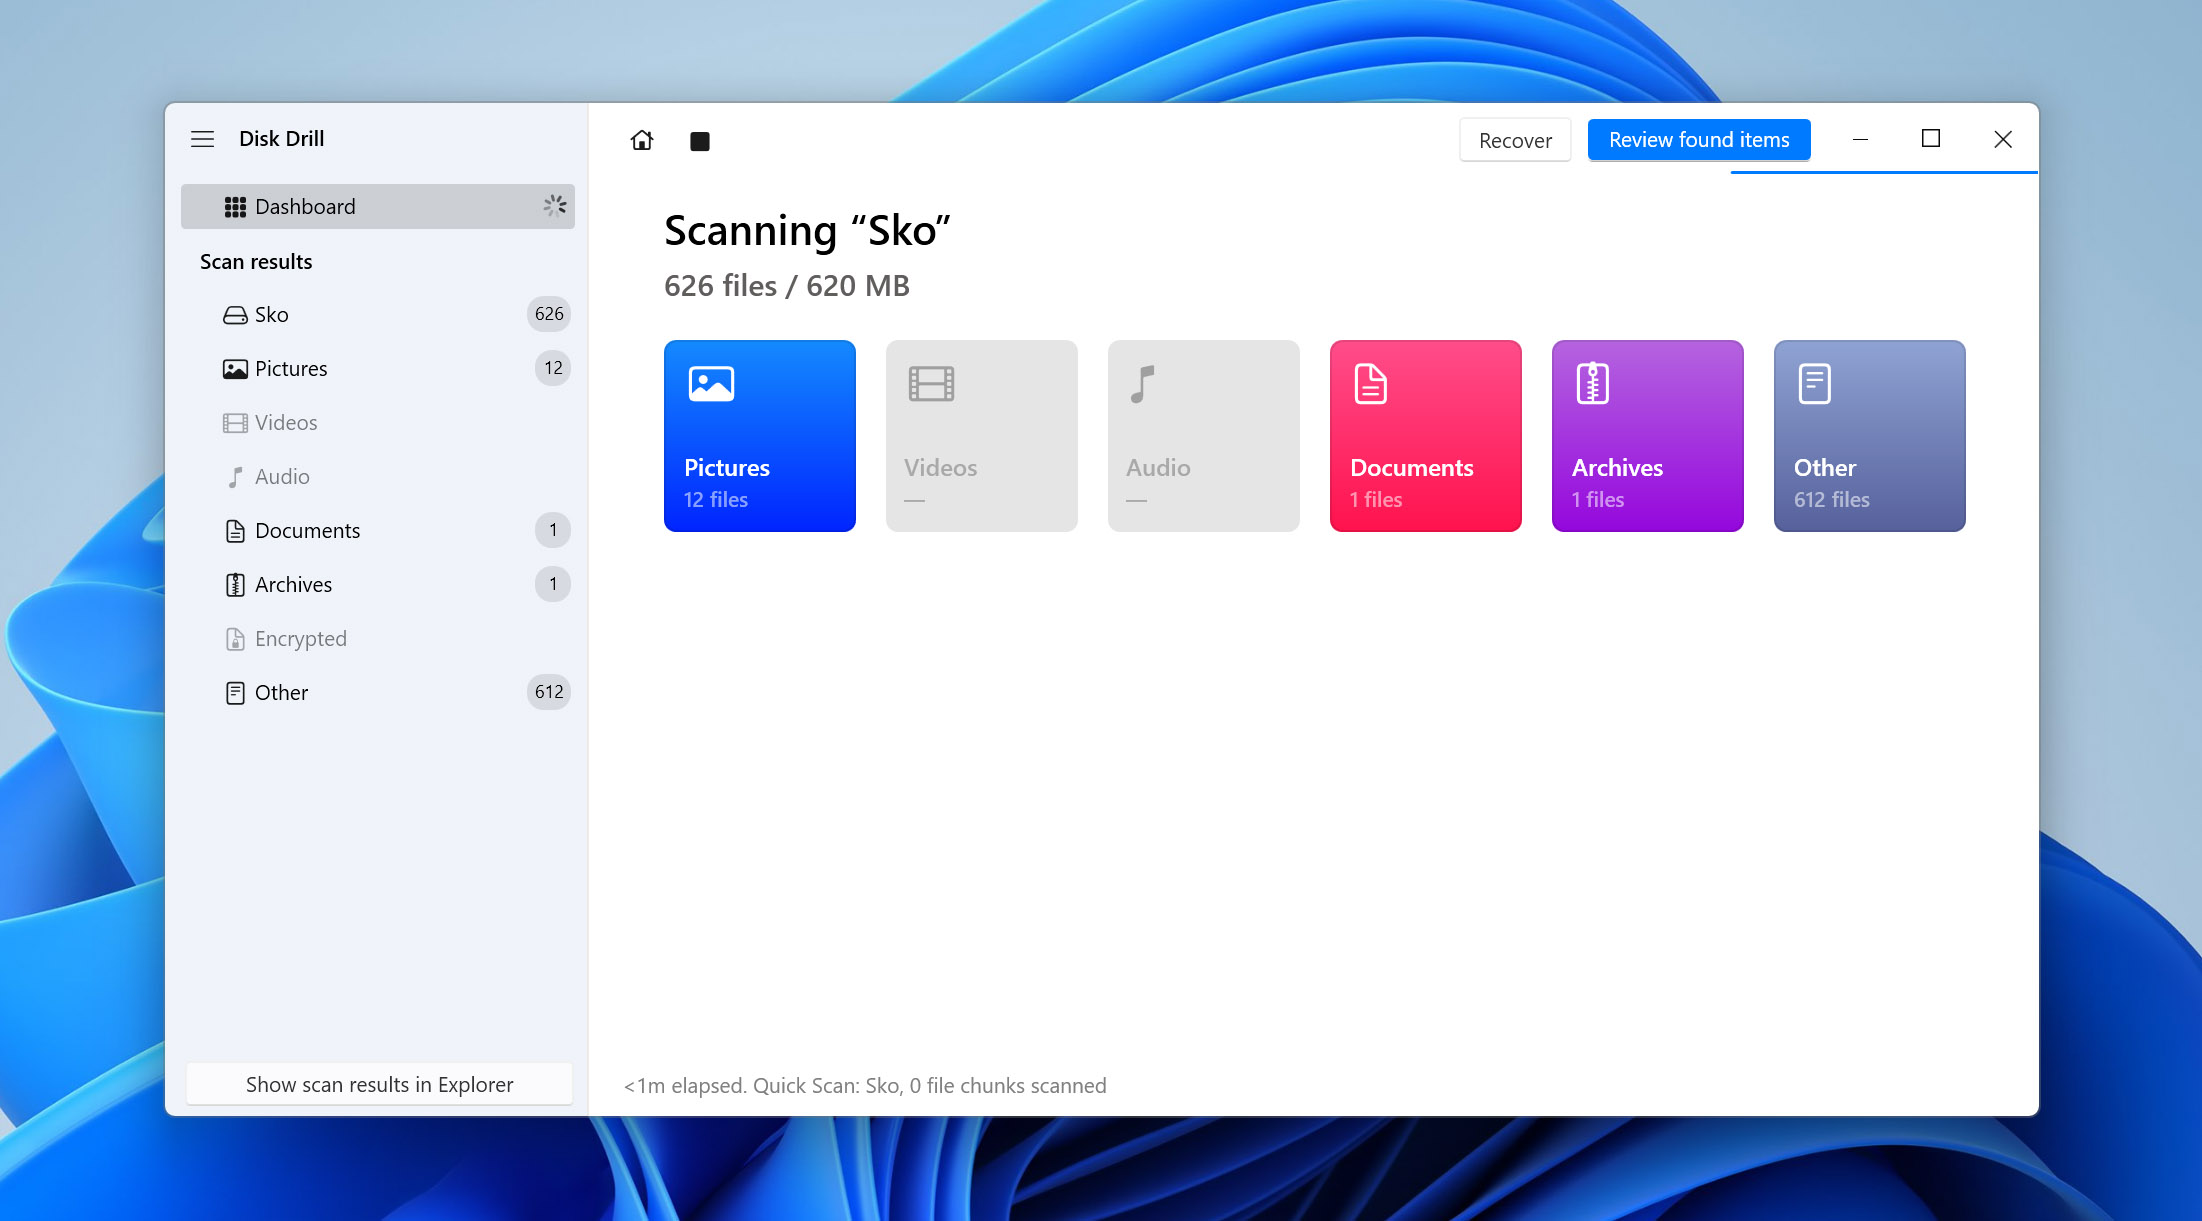Click the Recover button
The height and width of the screenshot is (1221, 2202).
[1515, 140]
